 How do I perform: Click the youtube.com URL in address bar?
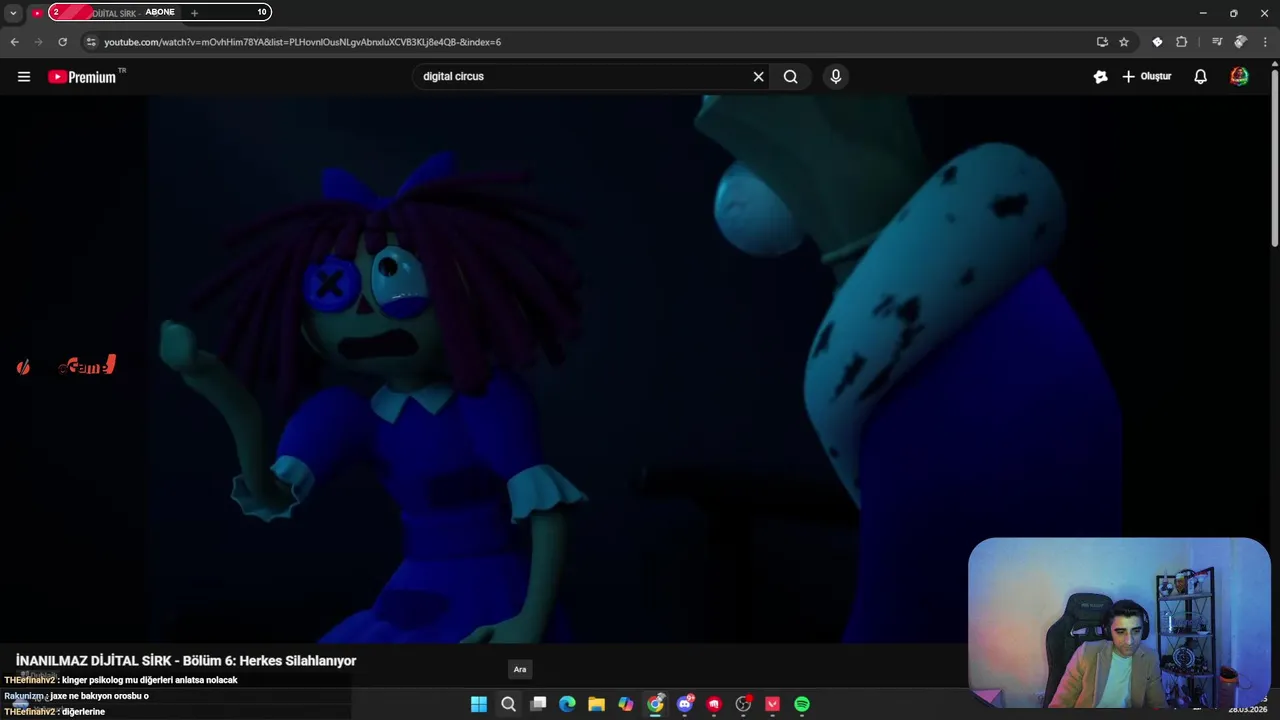[303, 42]
